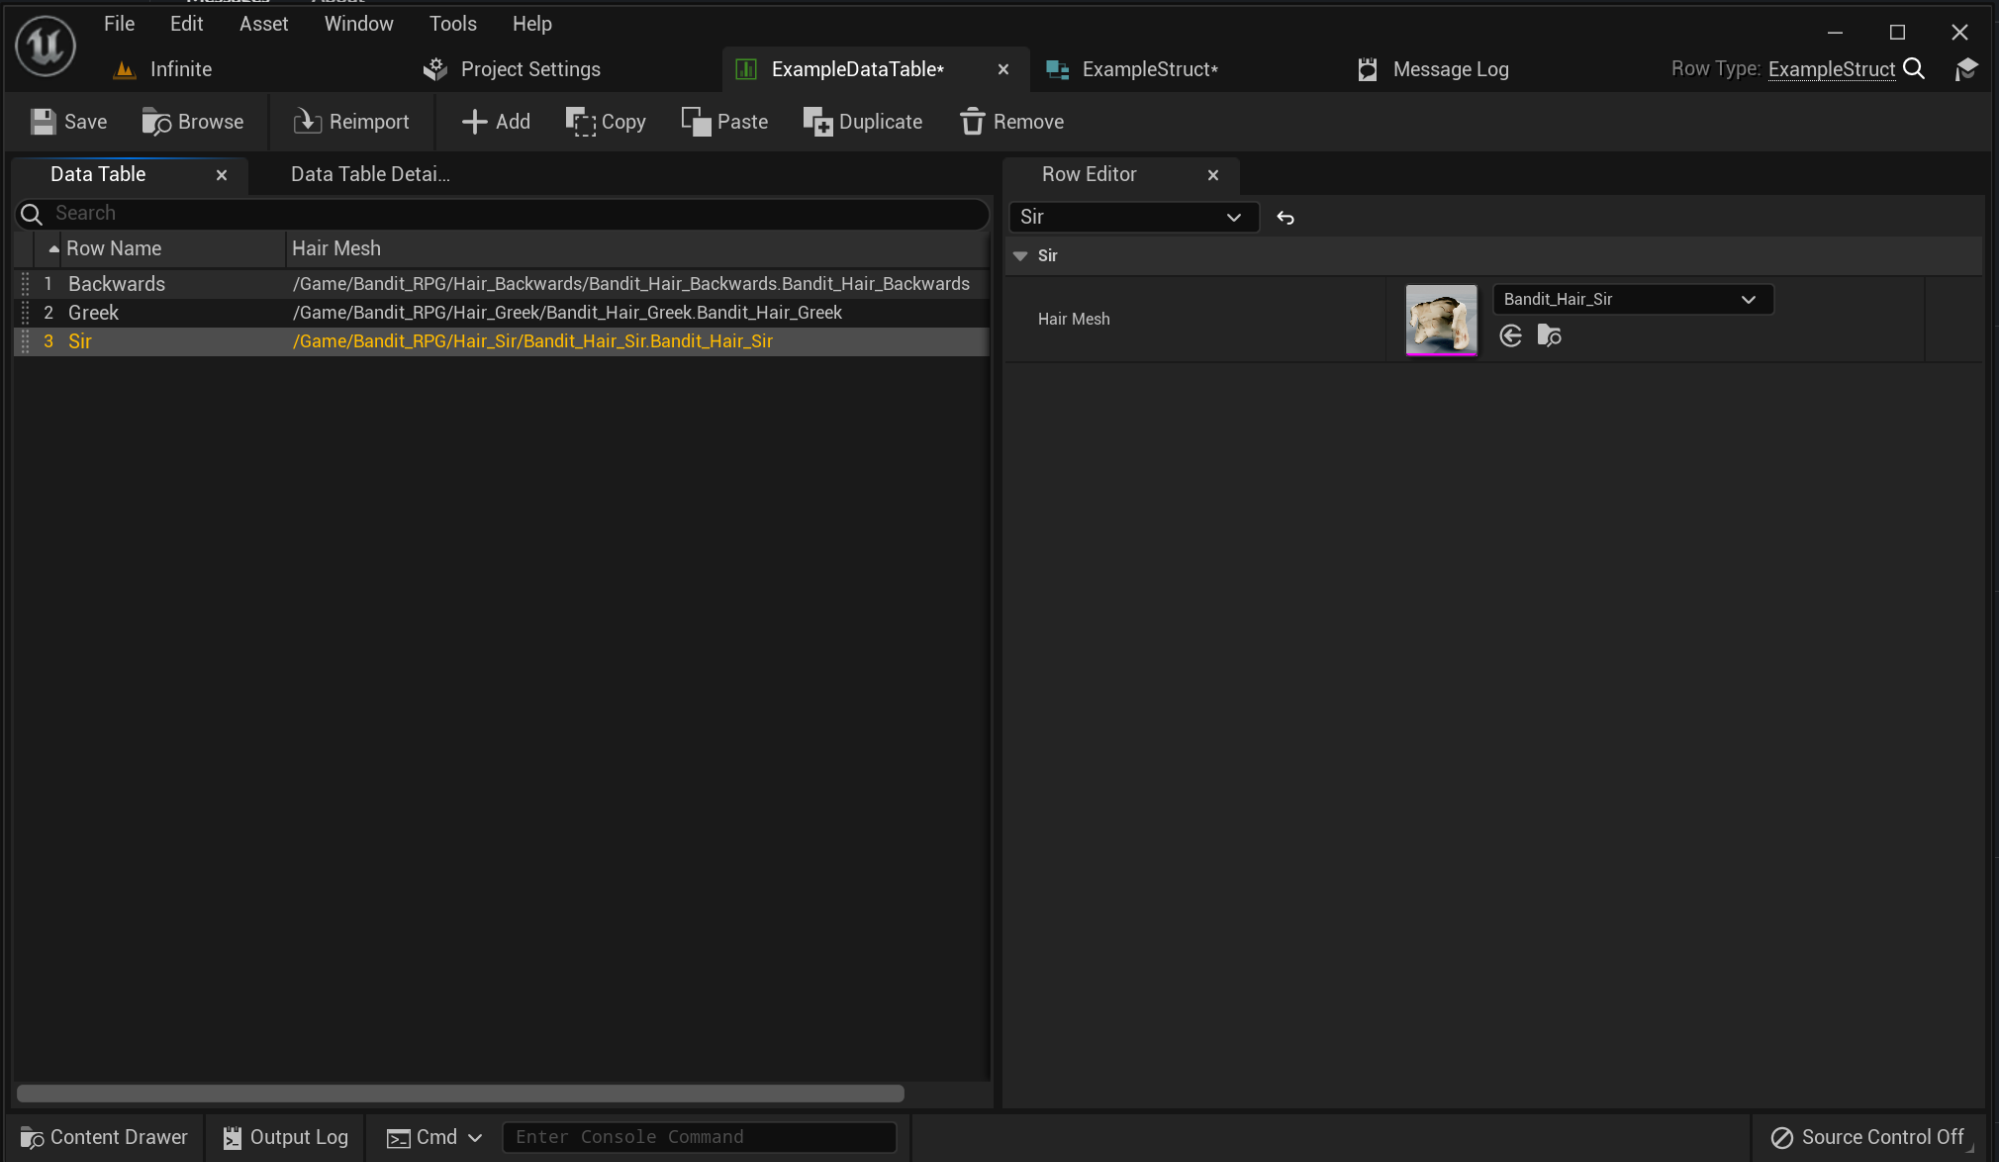
Task: Reset the Sir row to default
Action: click(x=1285, y=217)
